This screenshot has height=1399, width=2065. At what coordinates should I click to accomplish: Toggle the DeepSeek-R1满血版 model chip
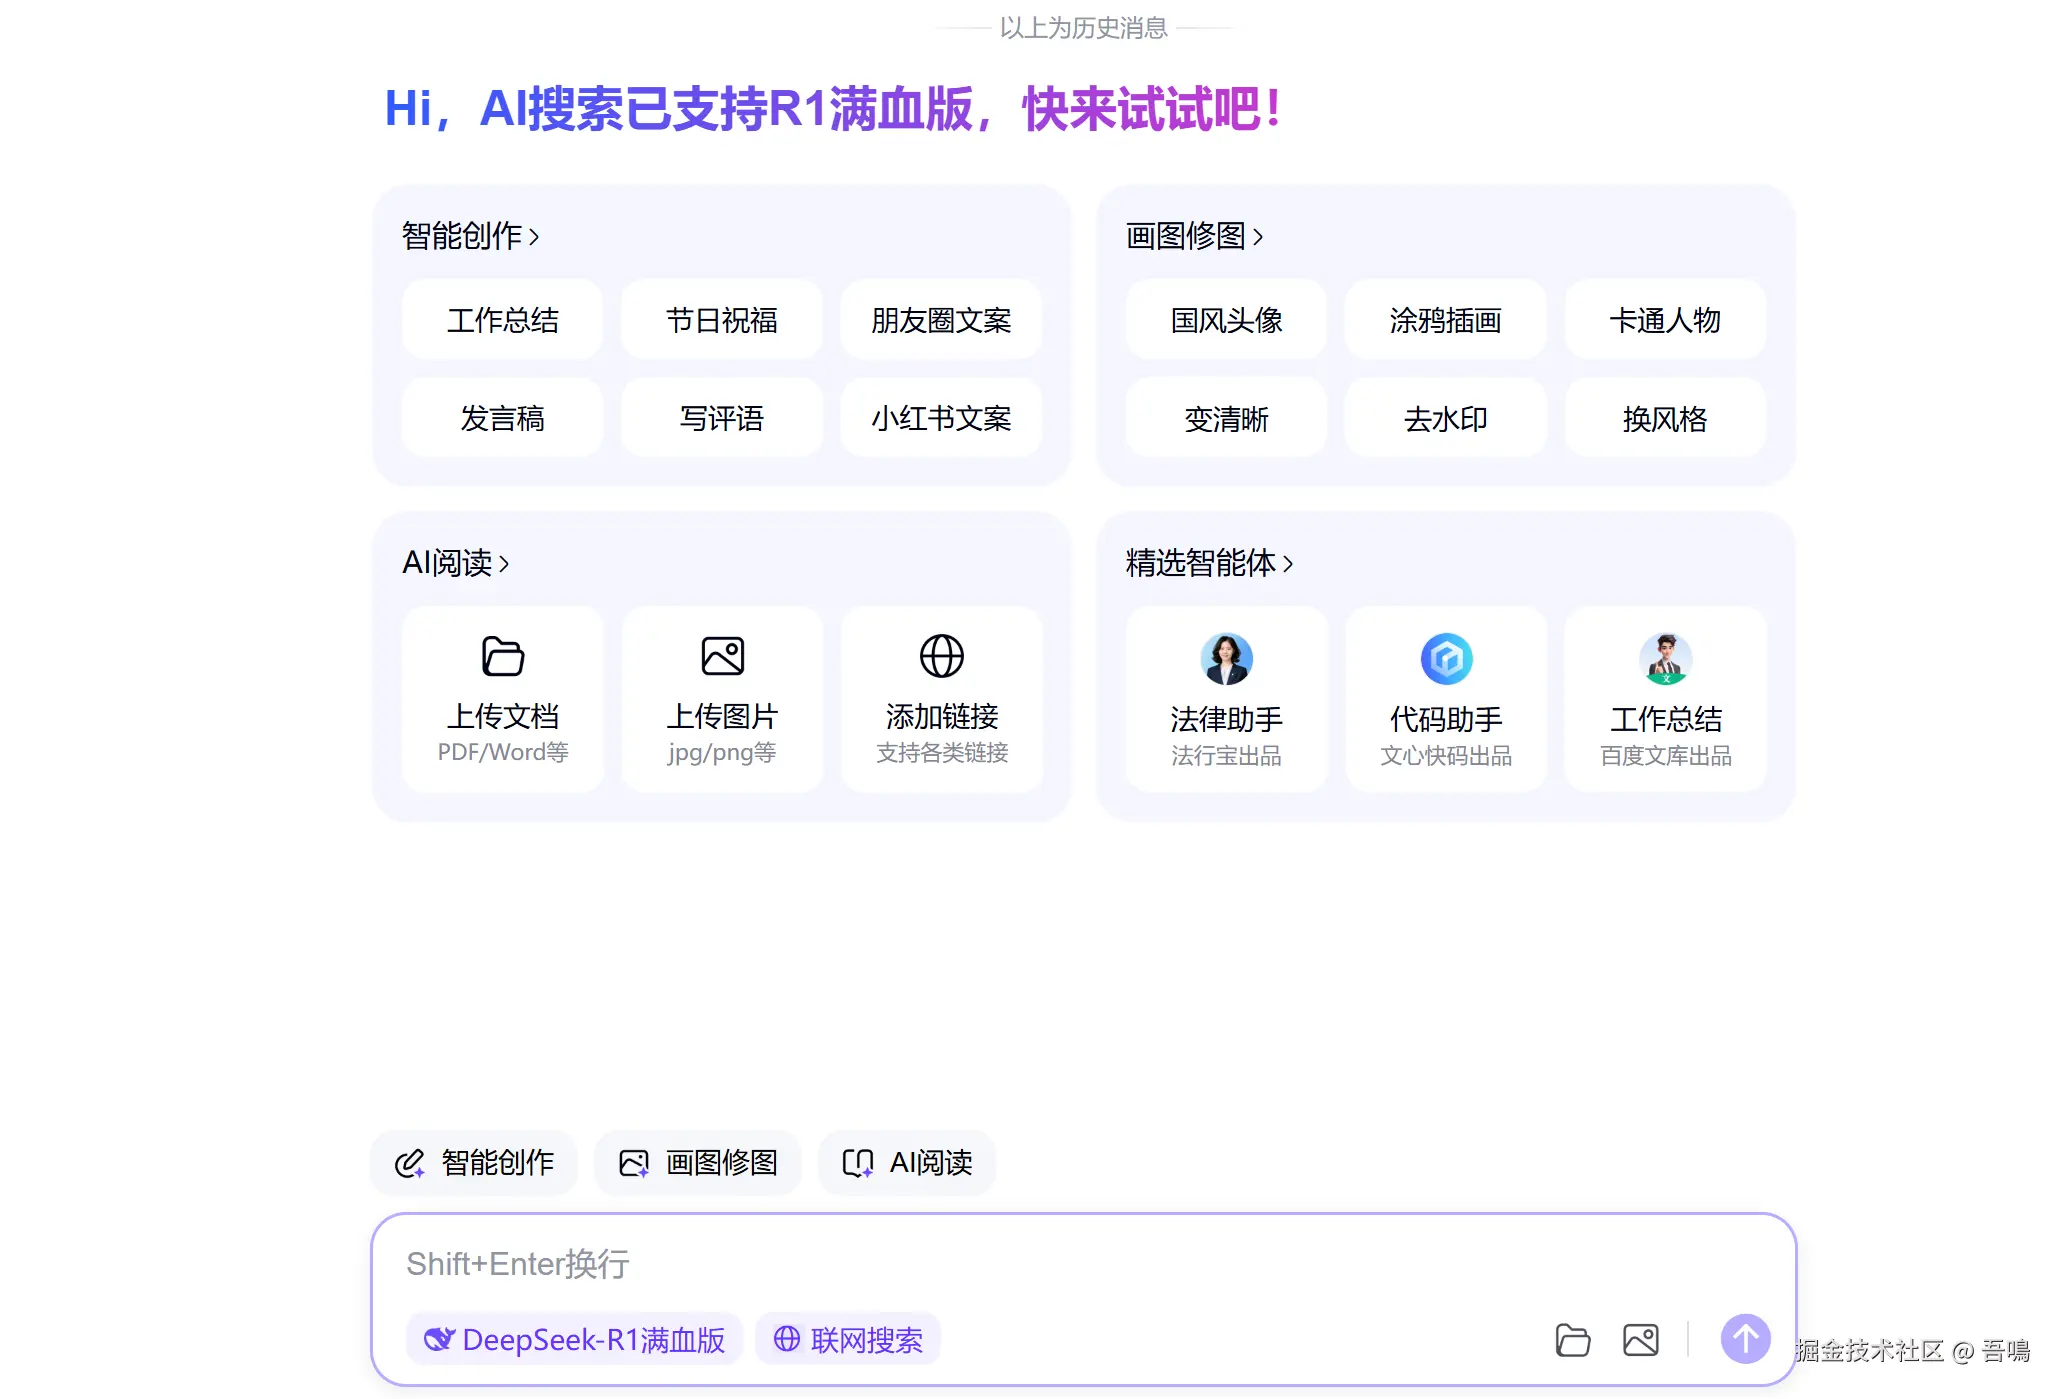click(x=575, y=1339)
